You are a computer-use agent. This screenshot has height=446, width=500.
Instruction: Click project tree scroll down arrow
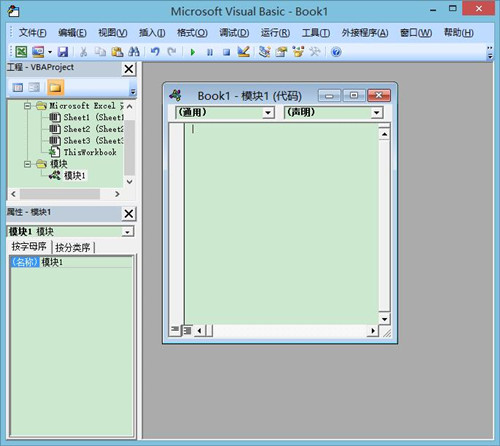[130, 182]
